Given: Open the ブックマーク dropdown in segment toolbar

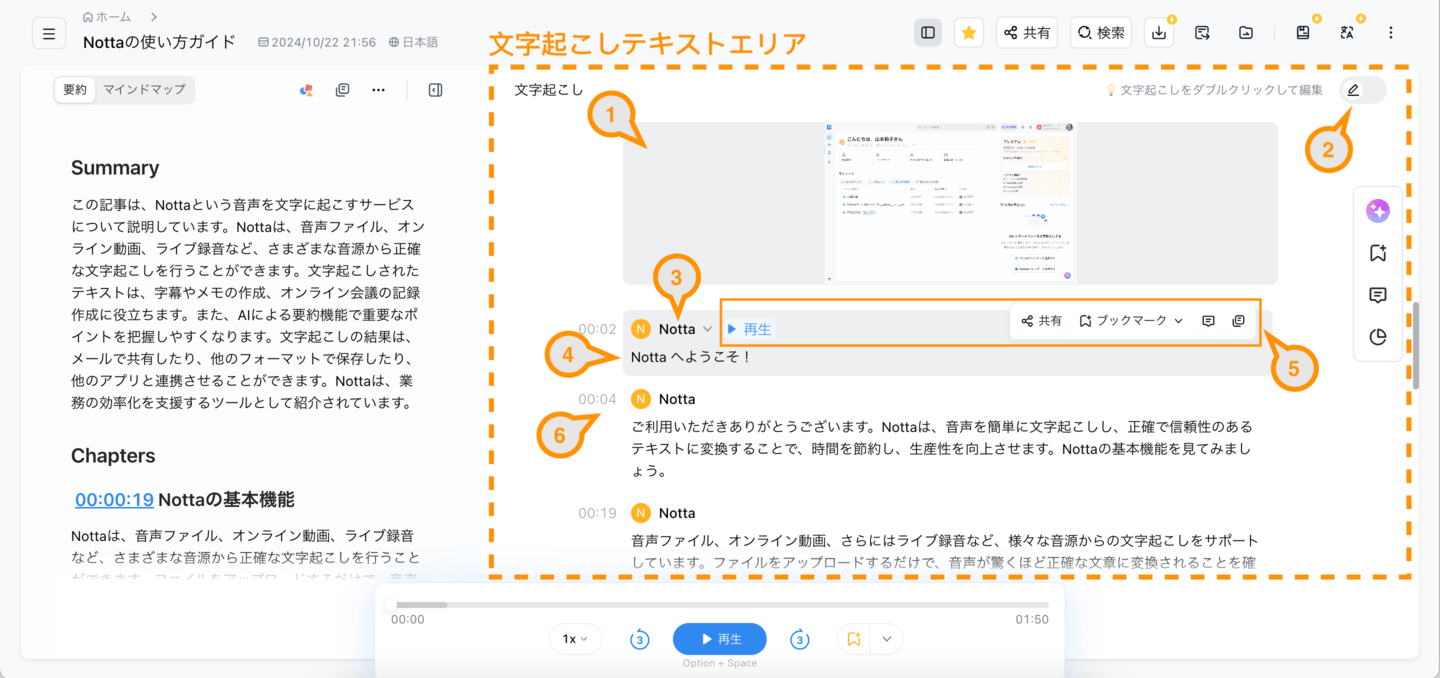Looking at the screenshot, I should [x=1131, y=321].
